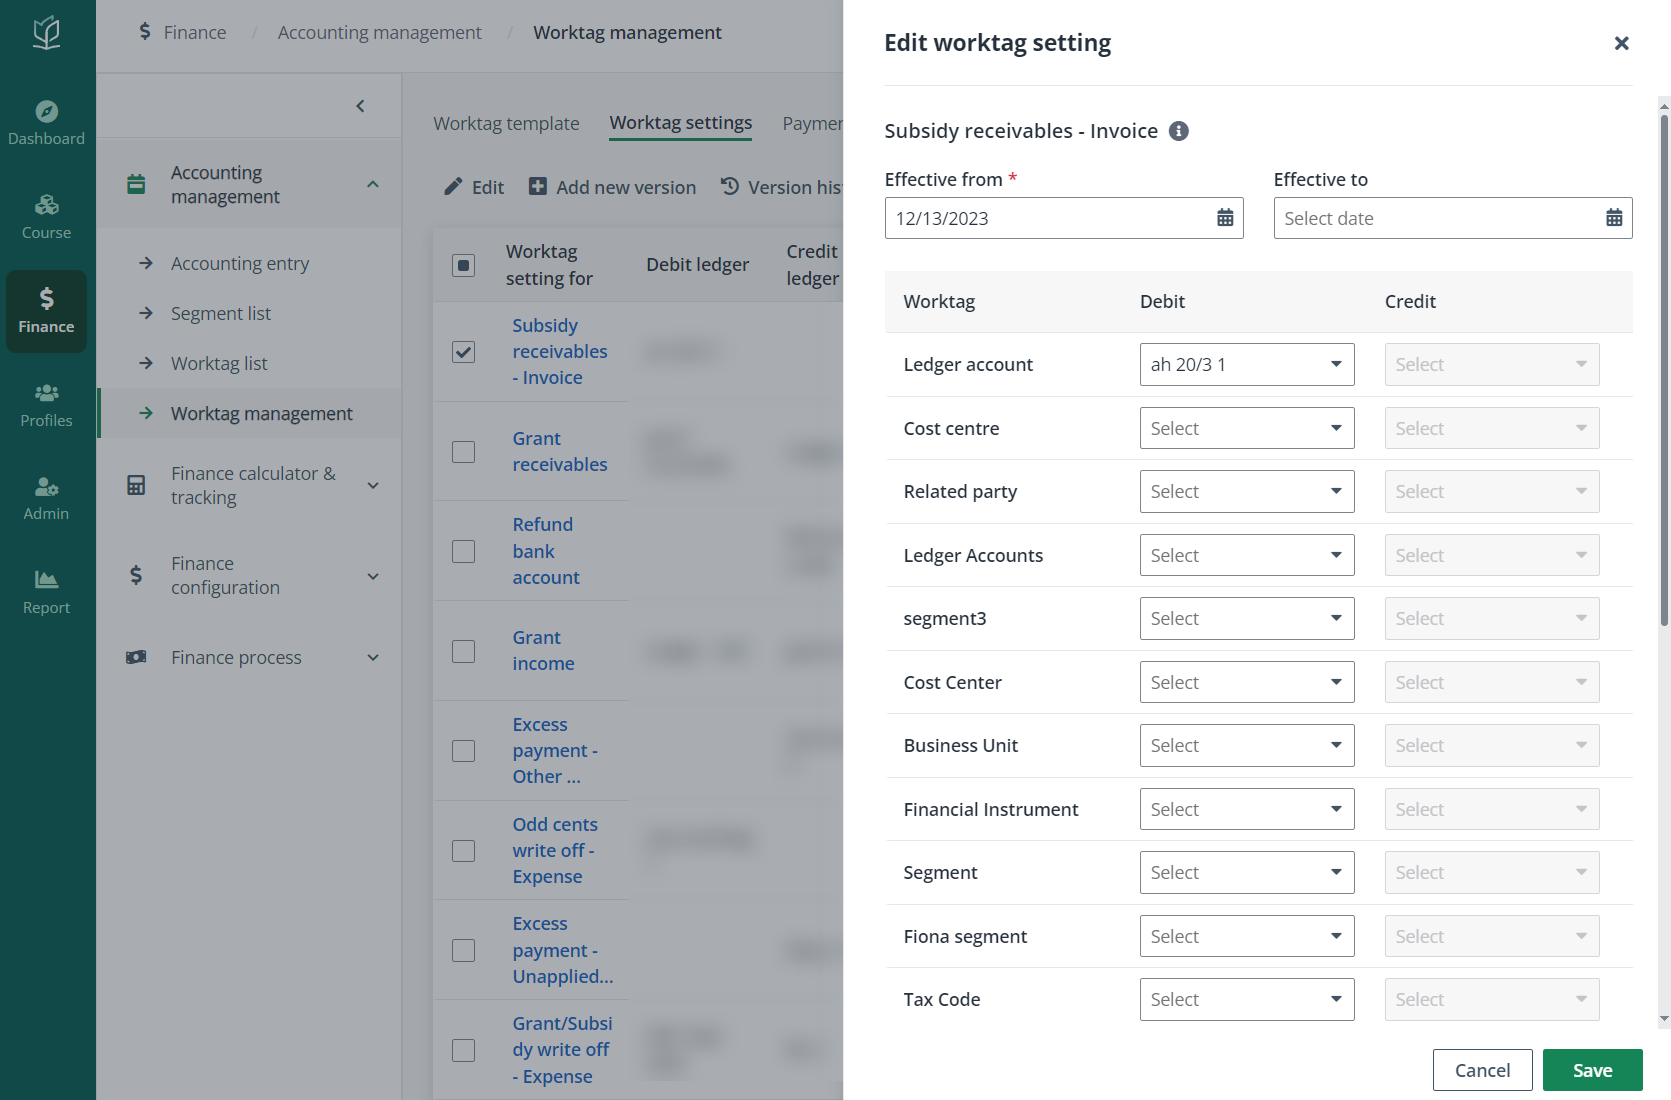Click the Finance calculator icon
This screenshot has width=1671, height=1100.
point(136,485)
